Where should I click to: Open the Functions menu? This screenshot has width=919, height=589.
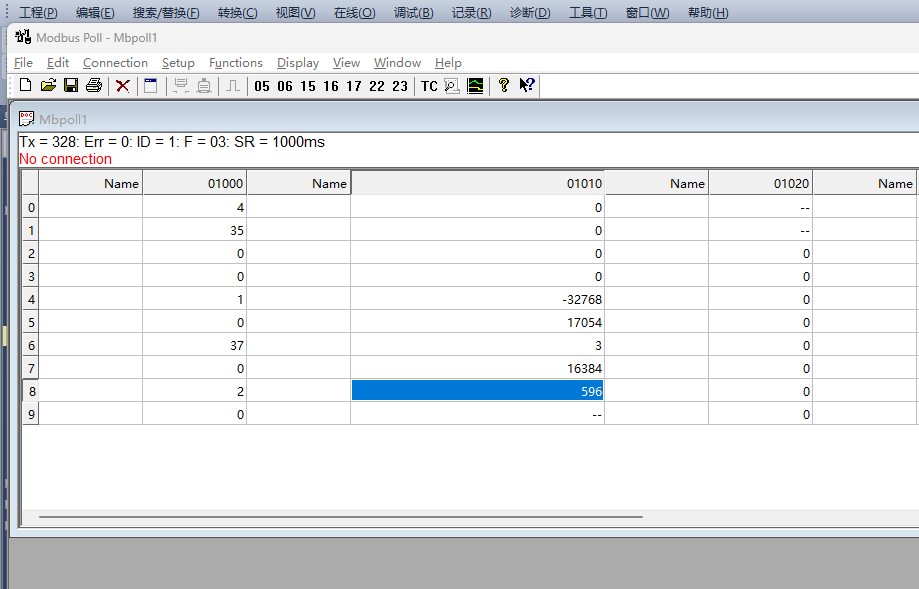coord(236,62)
